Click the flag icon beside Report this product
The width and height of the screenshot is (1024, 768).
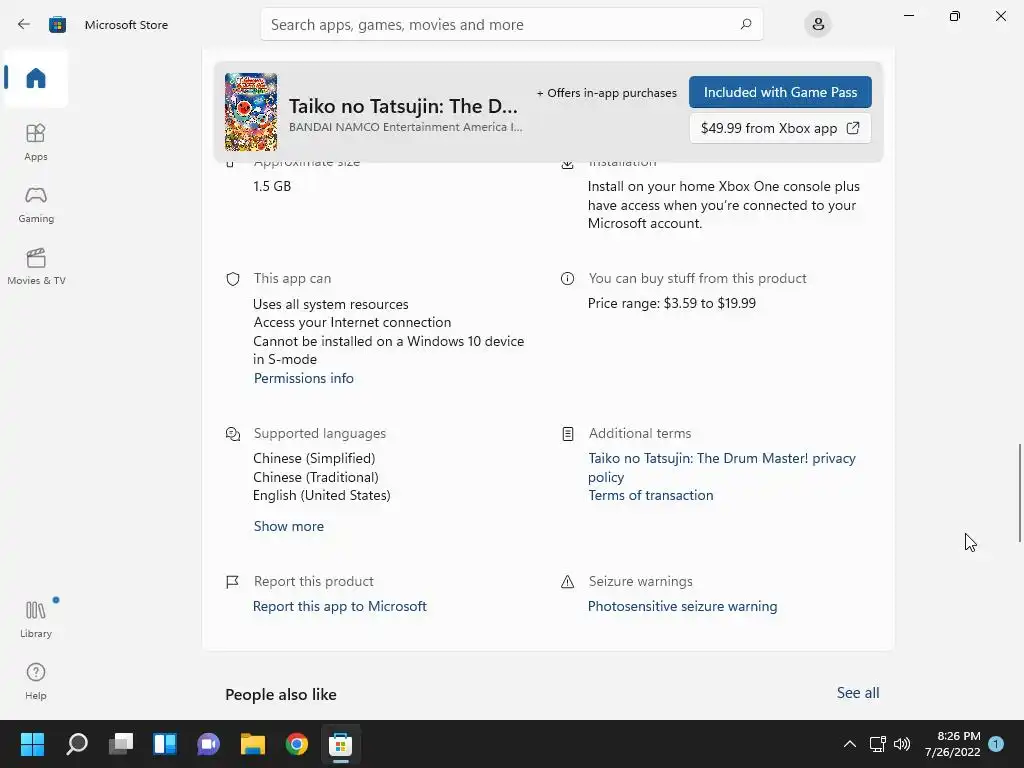click(232, 581)
